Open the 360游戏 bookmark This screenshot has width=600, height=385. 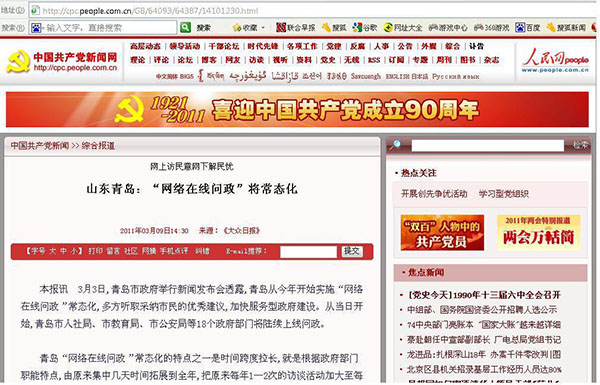click(x=491, y=28)
